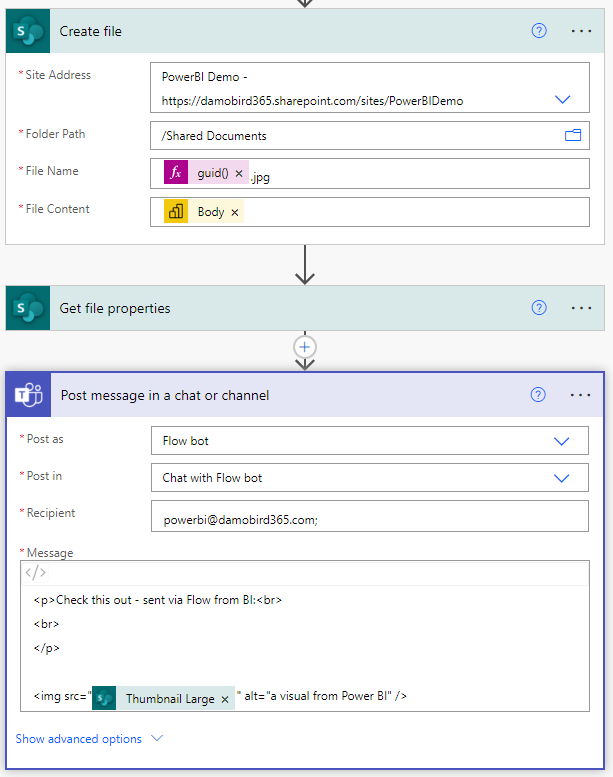This screenshot has width=613, height=777.
Task: Click the Power BI Body token icon
Action: click(x=176, y=212)
